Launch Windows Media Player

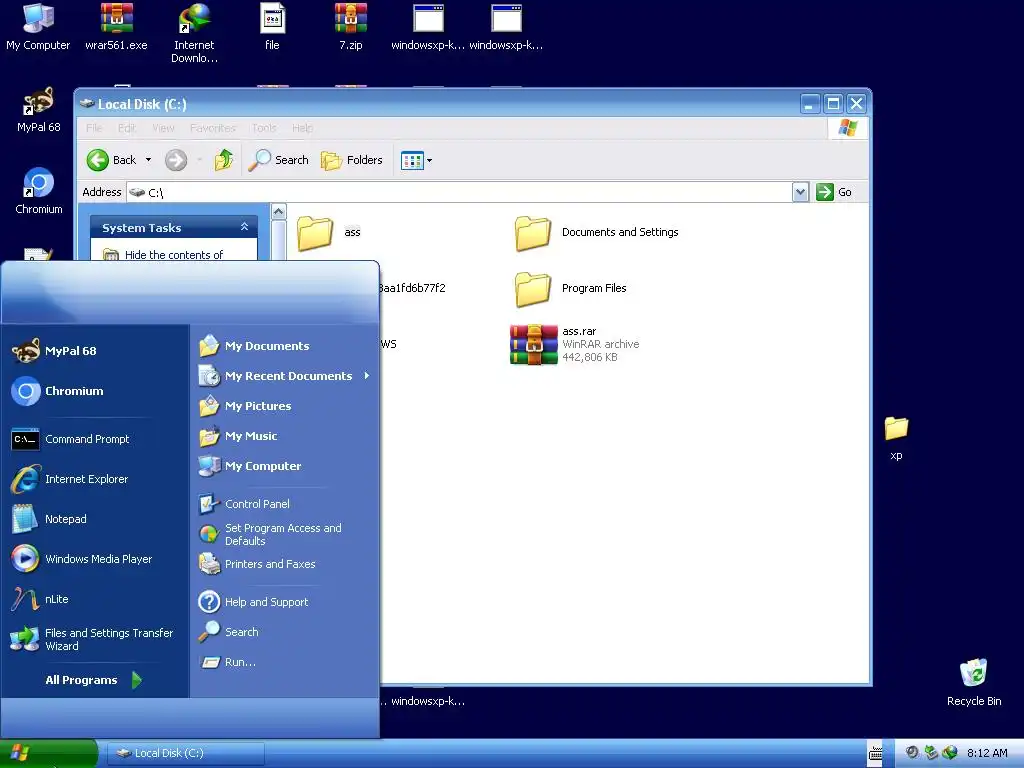[82, 559]
